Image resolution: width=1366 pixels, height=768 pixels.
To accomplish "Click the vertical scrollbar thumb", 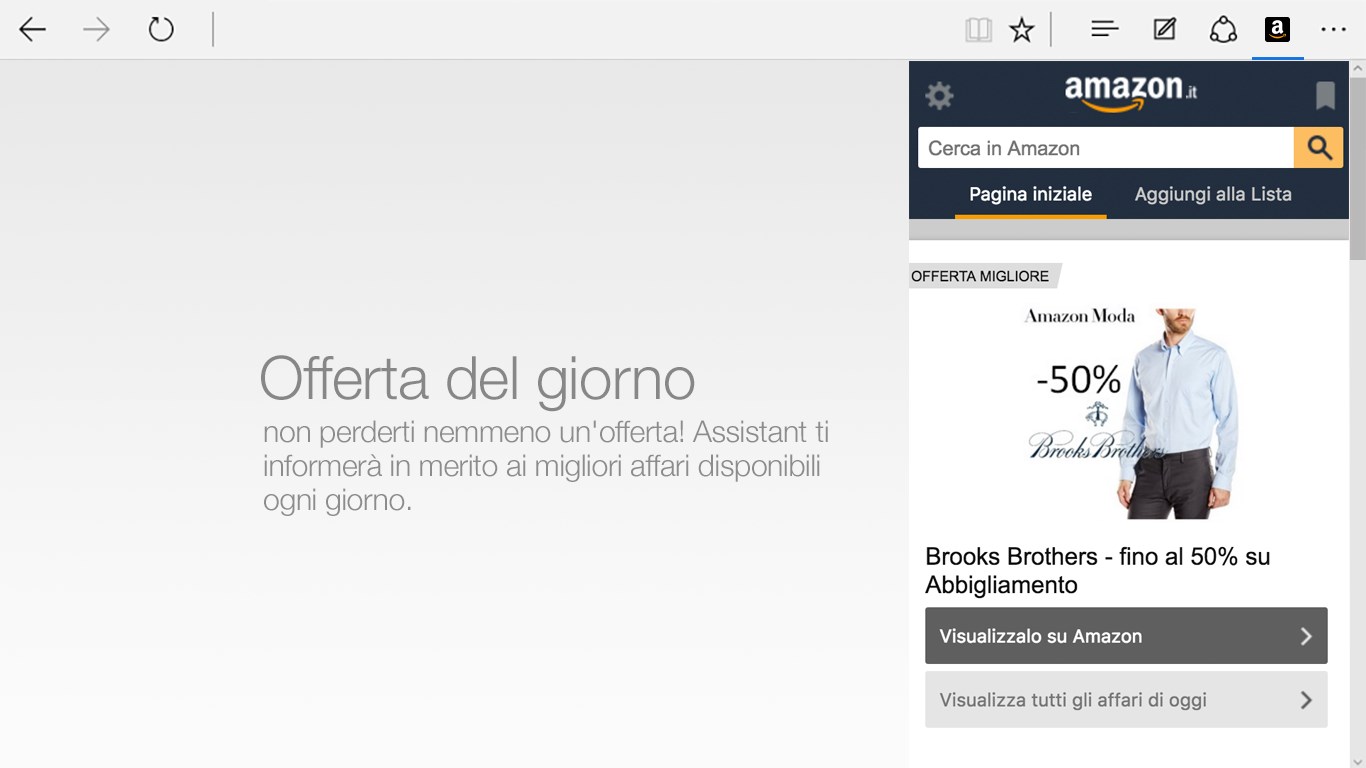I will (1357, 168).
